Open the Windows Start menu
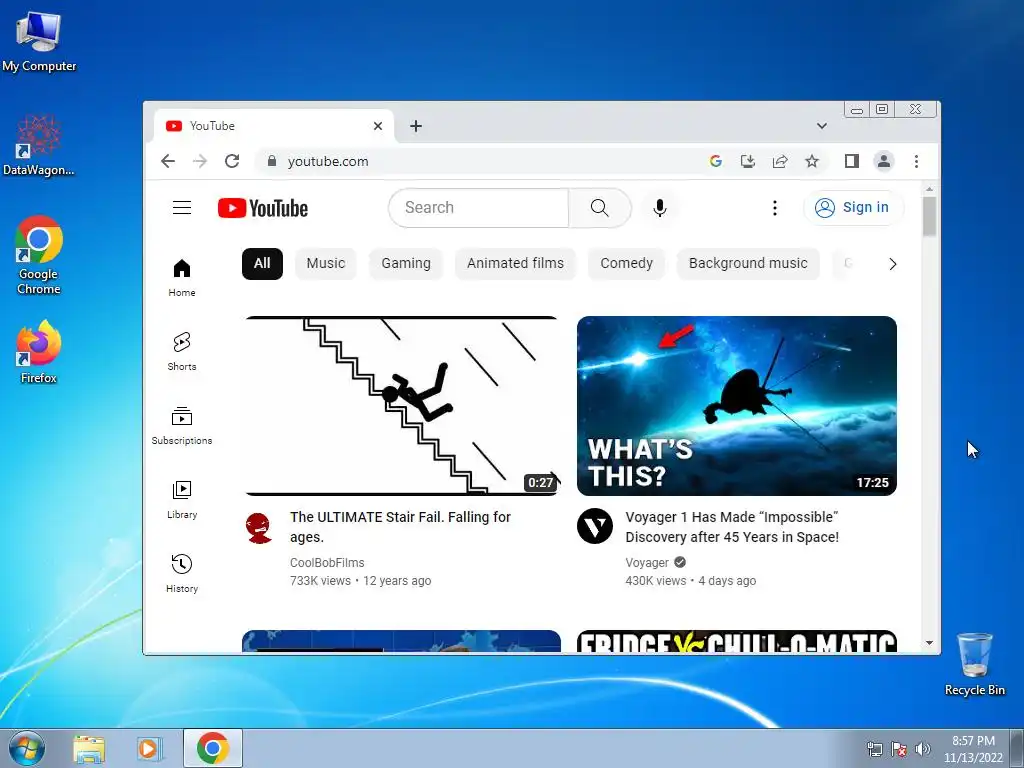Screen dimensions: 1024x768 (x=26, y=748)
